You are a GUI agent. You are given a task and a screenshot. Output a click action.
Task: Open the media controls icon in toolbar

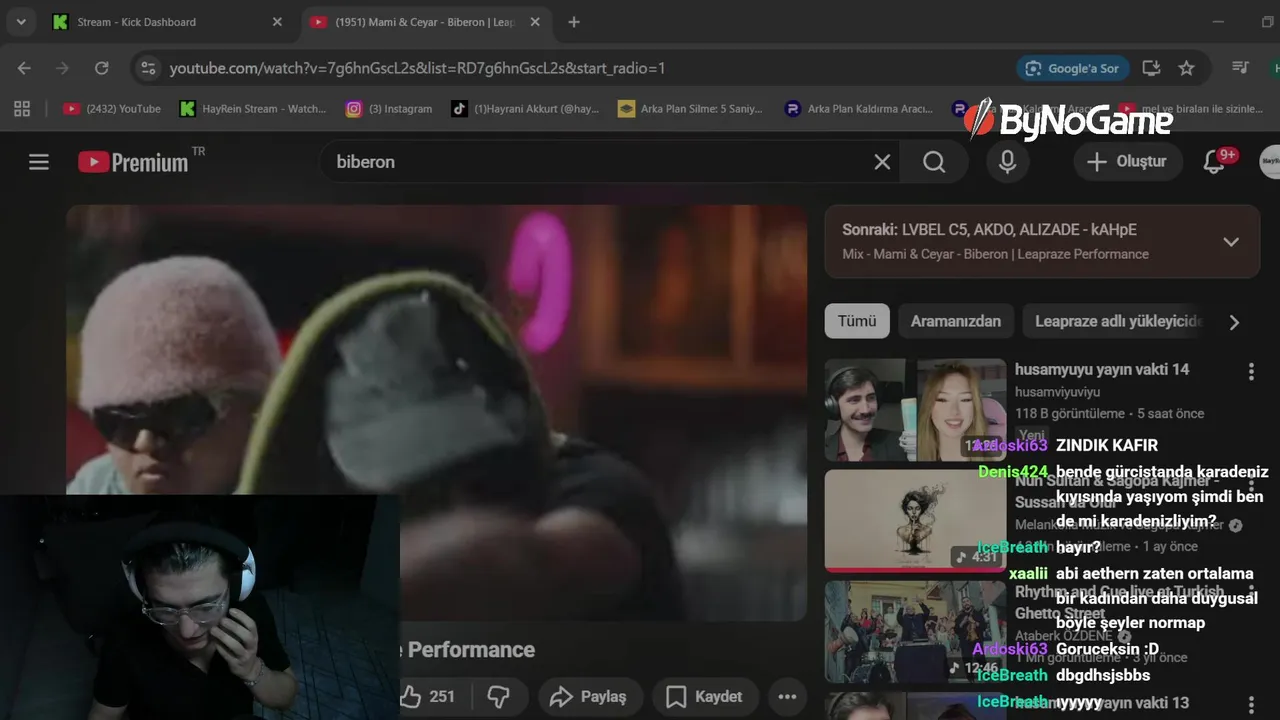coord(1240,68)
